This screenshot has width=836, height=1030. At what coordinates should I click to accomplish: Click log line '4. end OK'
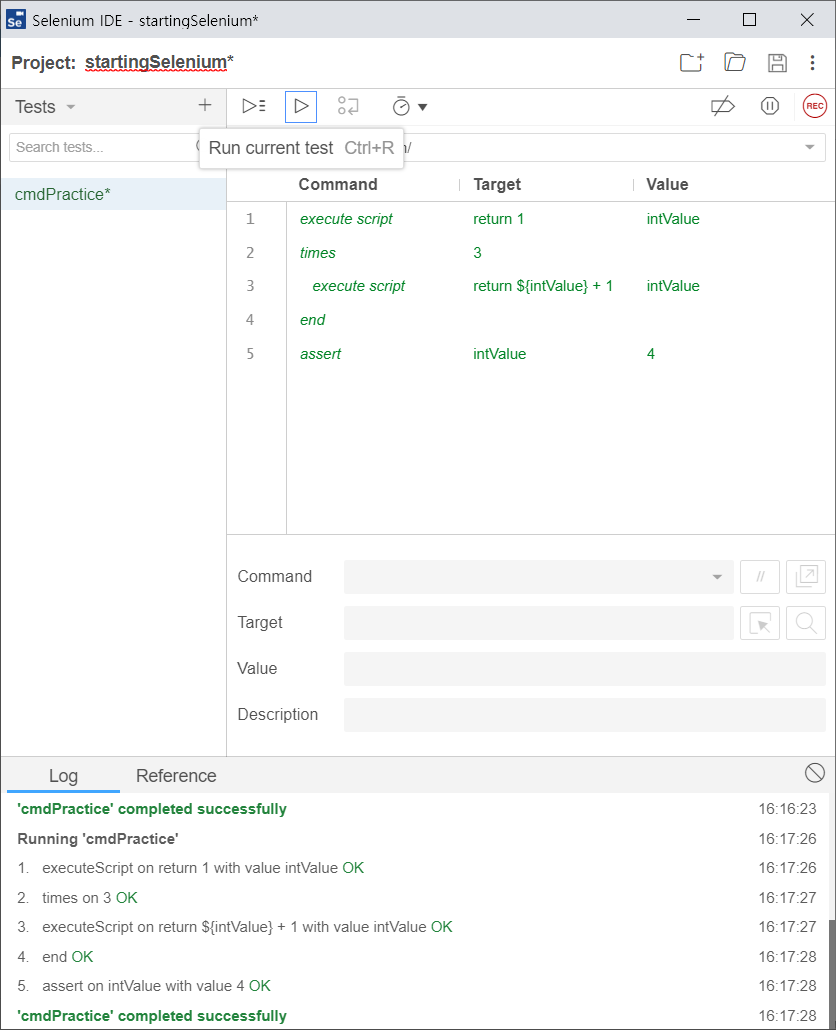click(55, 957)
